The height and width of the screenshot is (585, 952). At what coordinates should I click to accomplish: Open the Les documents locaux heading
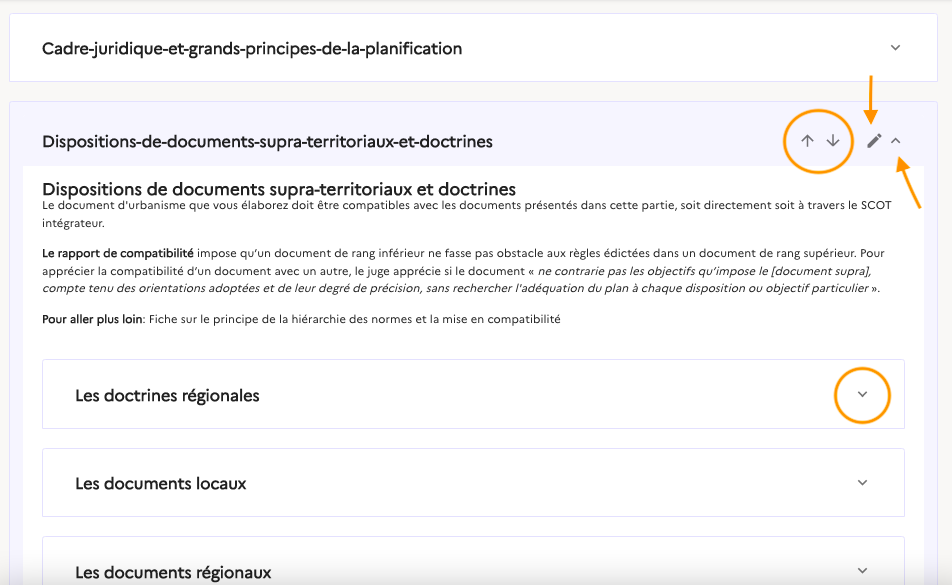[x=160, y=484]
